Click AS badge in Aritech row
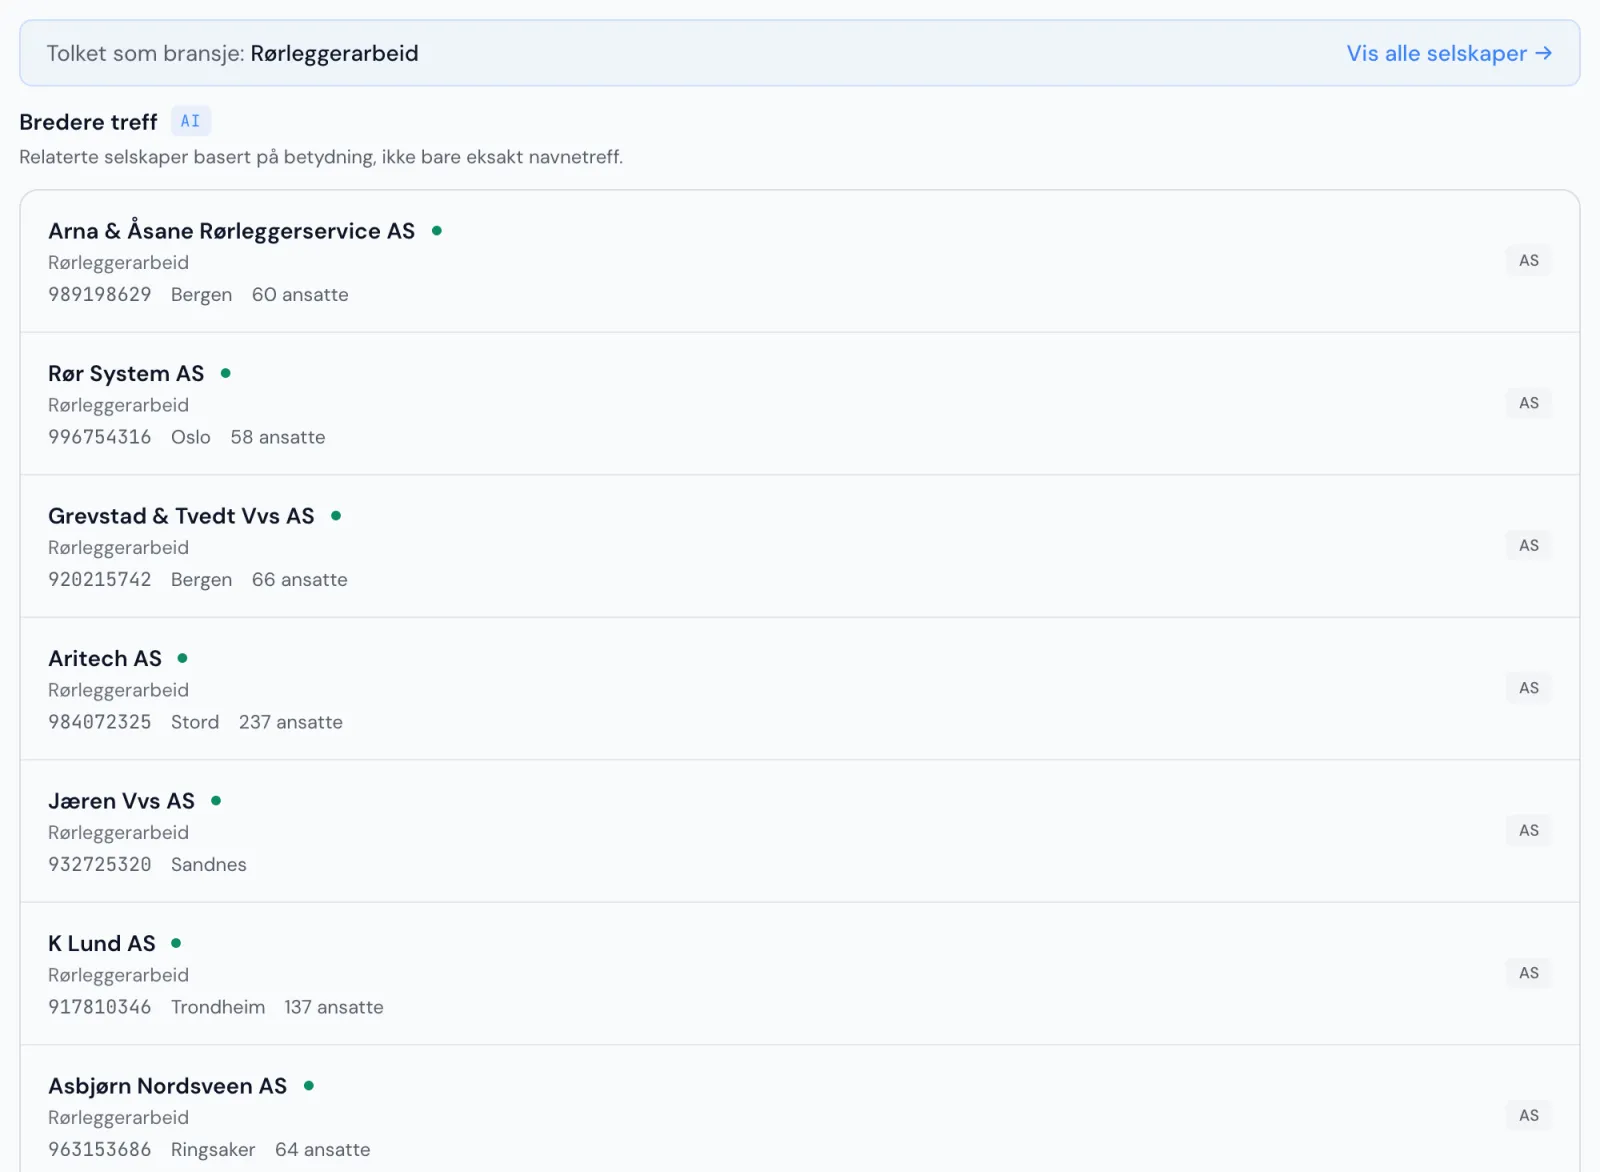Screen dimensions: 1600x1172 coord(1529,688)
